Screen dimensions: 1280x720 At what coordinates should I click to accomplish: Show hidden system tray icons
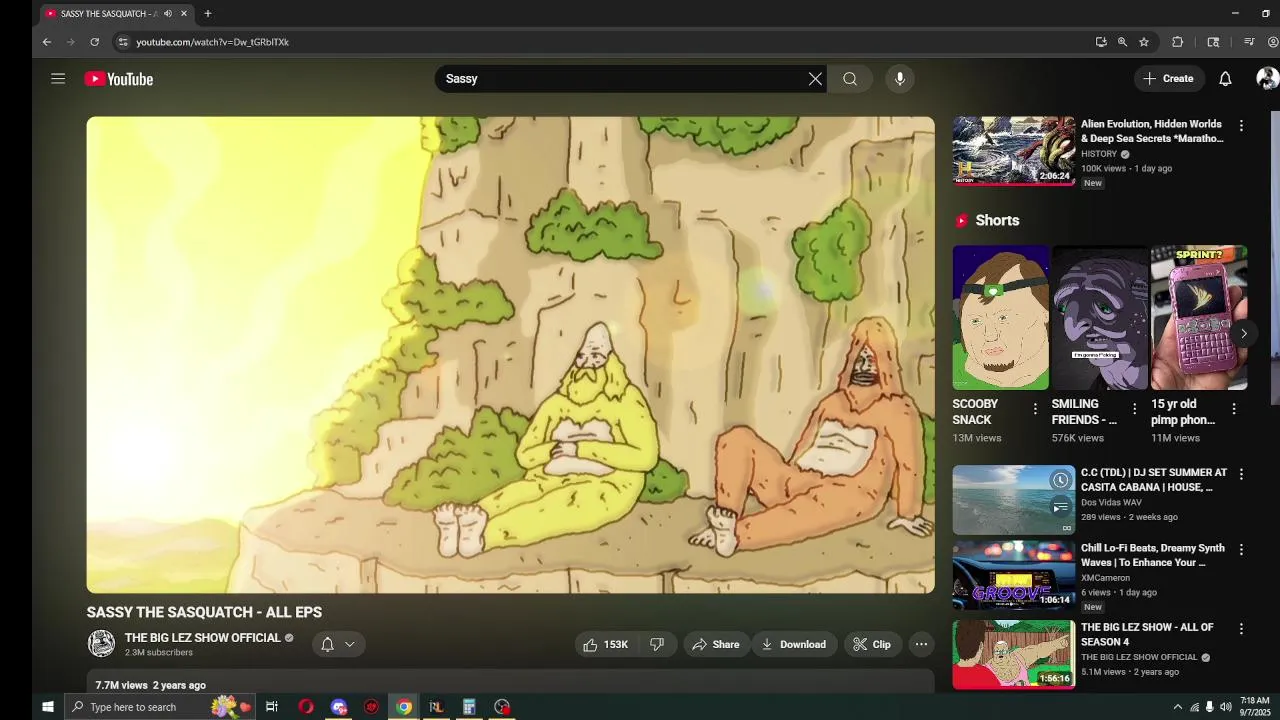(x=1177, y=707)
